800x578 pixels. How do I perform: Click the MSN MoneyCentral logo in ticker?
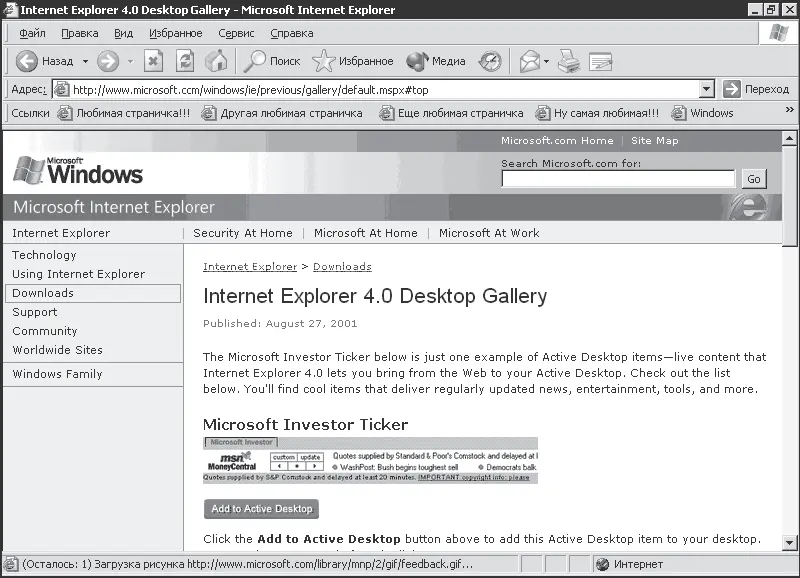click(233, 461)
